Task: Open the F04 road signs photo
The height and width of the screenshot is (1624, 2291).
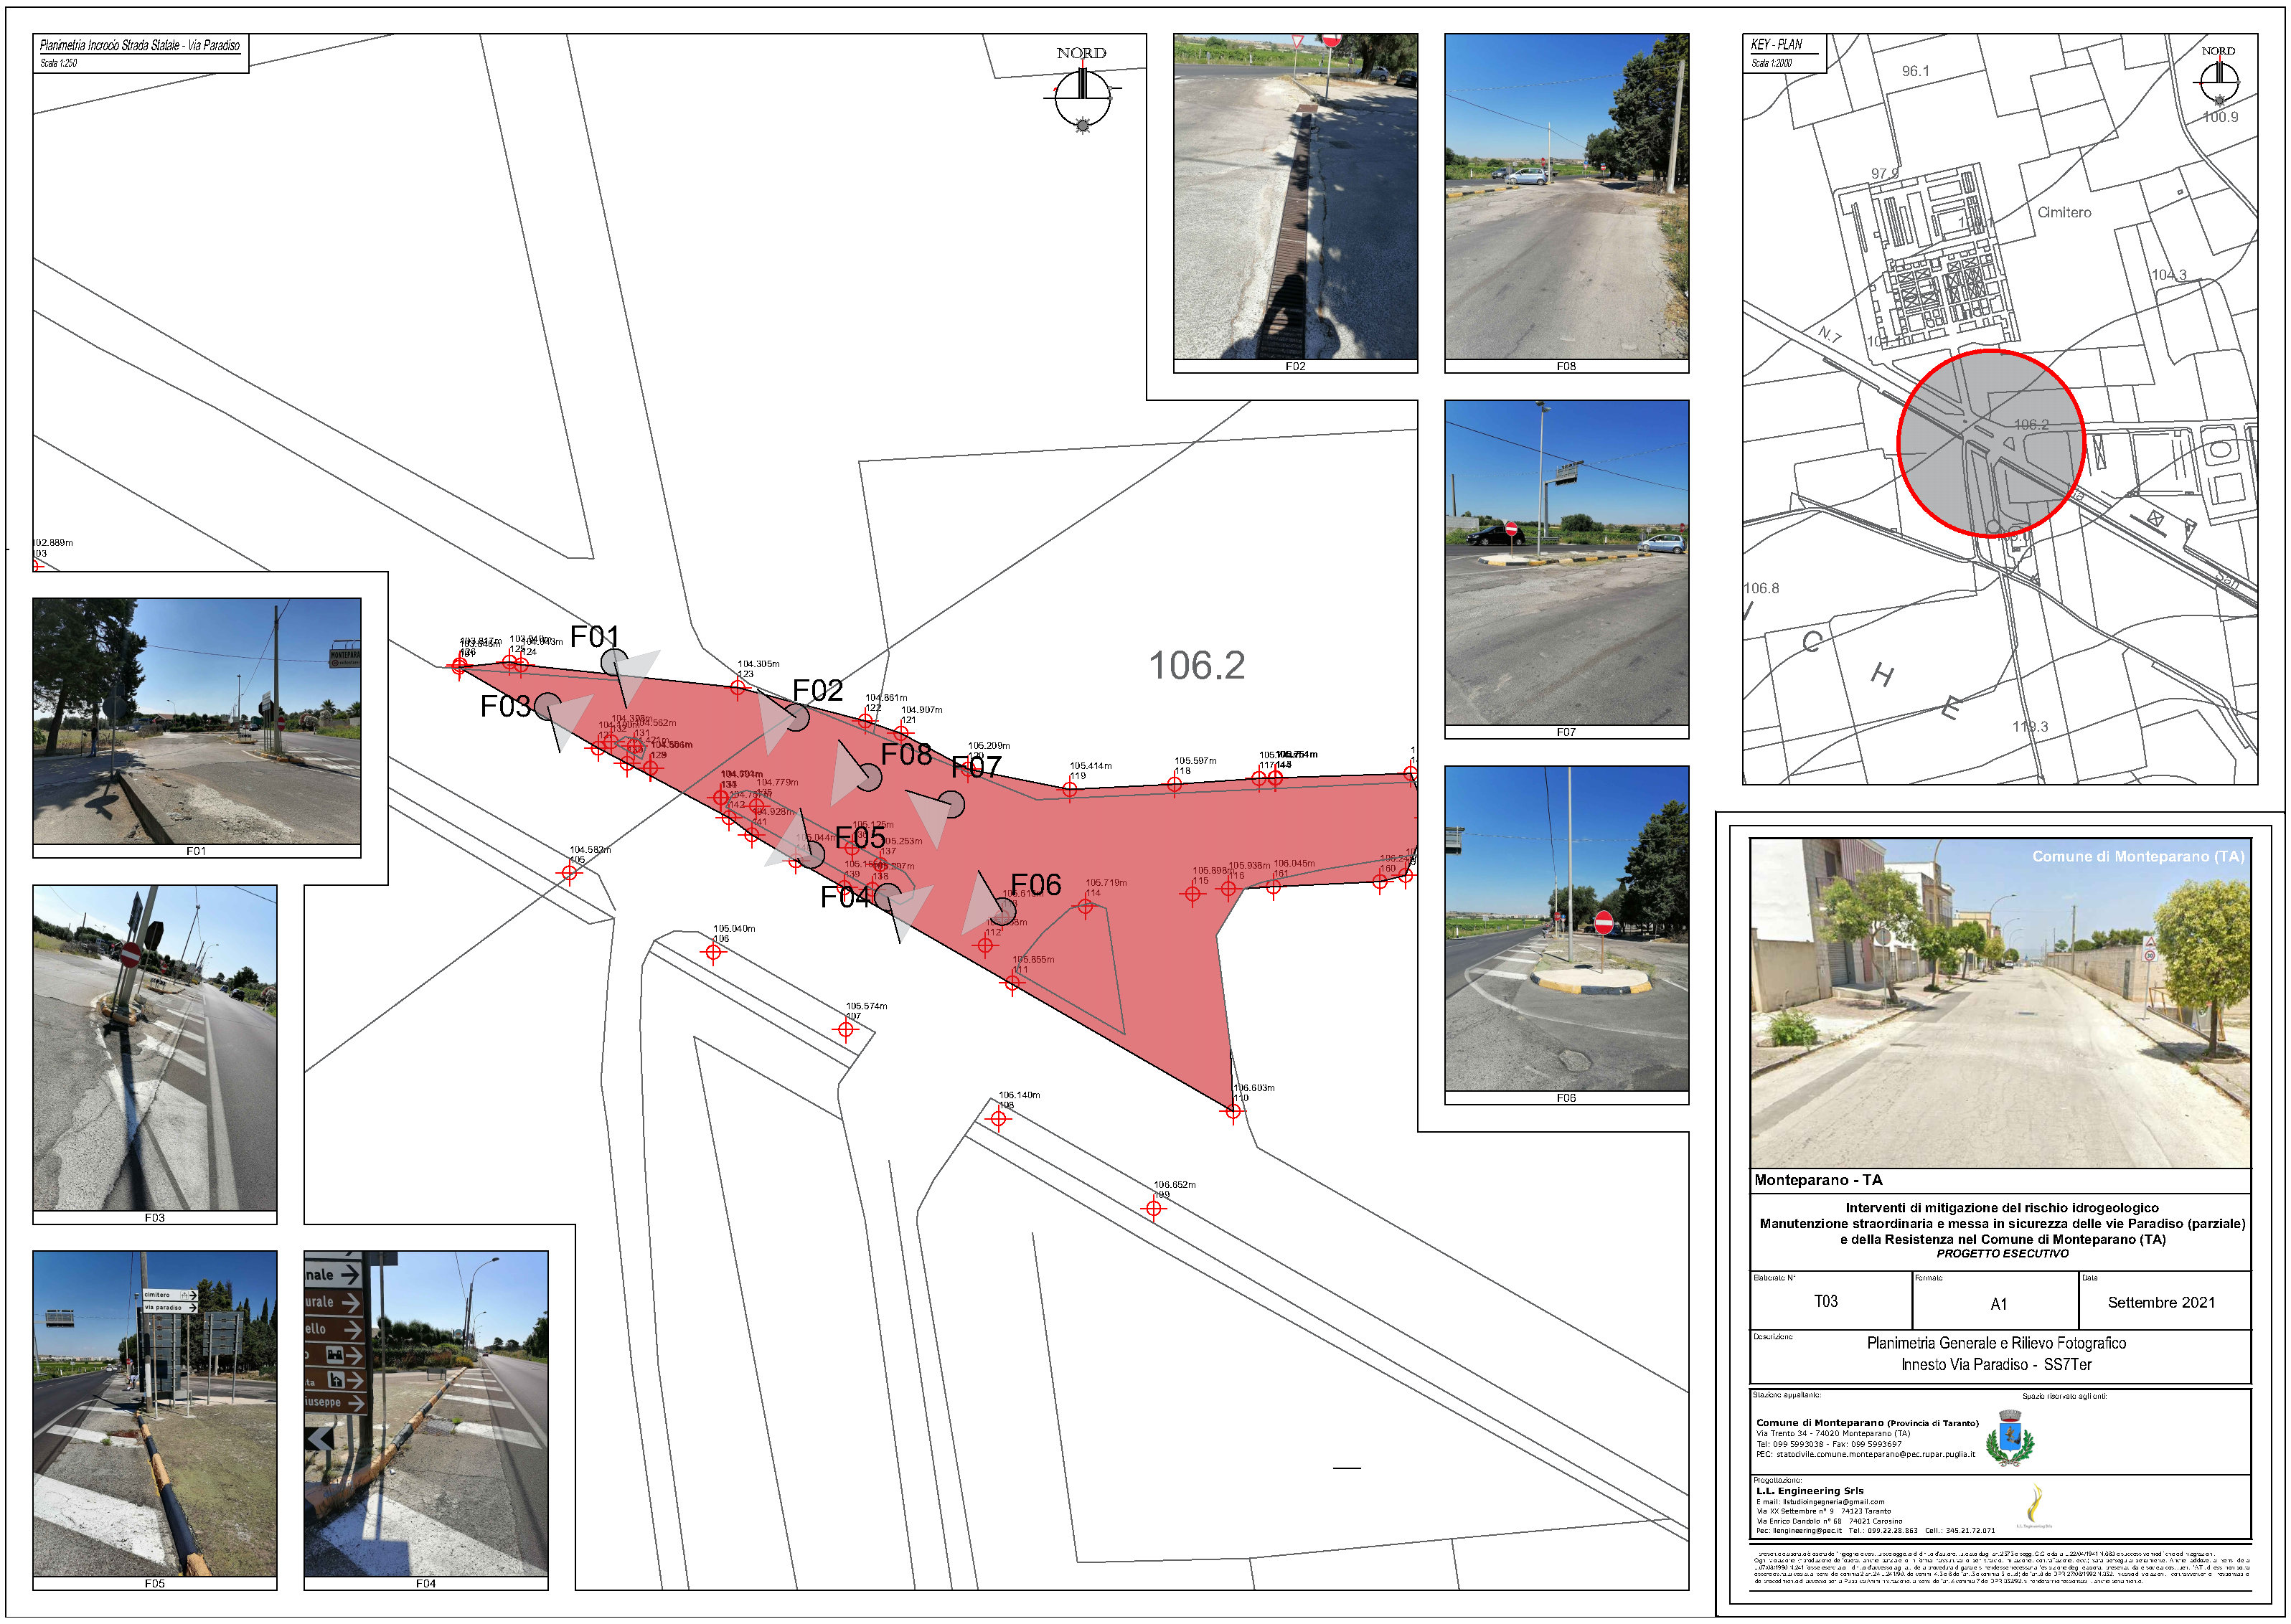Action: [x=426, y=1413]
